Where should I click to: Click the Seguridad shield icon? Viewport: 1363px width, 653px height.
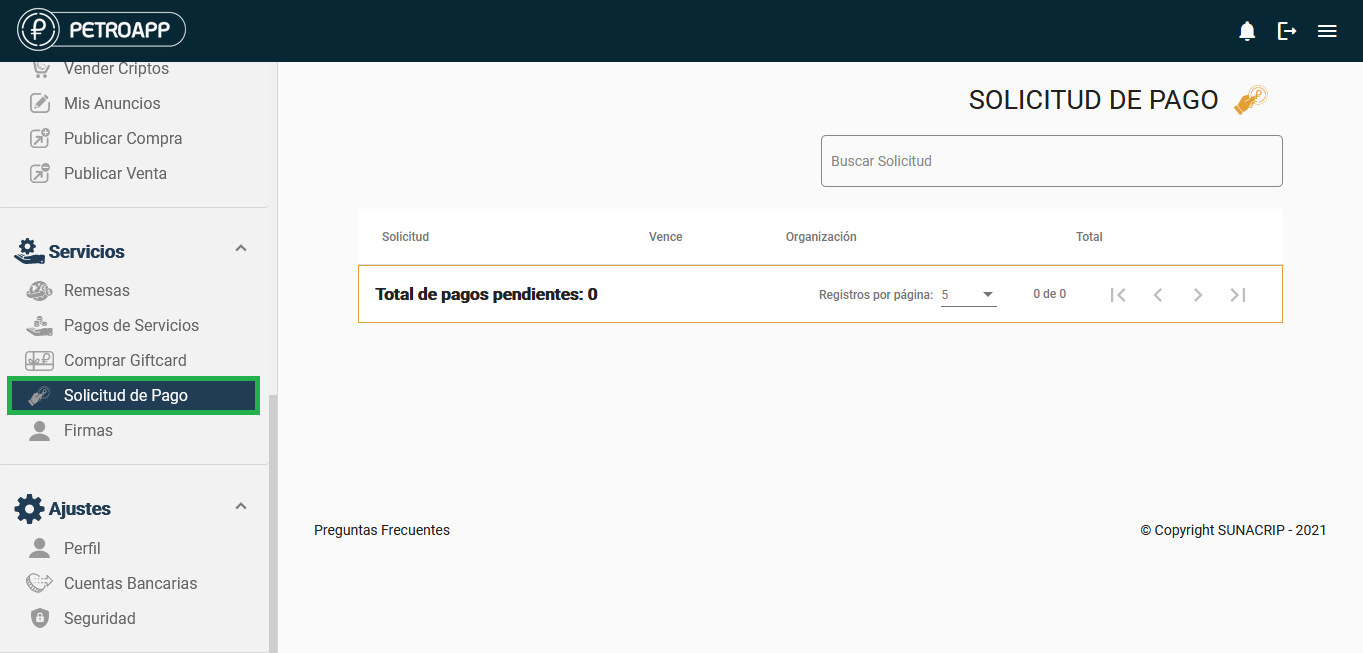[39, 618]
